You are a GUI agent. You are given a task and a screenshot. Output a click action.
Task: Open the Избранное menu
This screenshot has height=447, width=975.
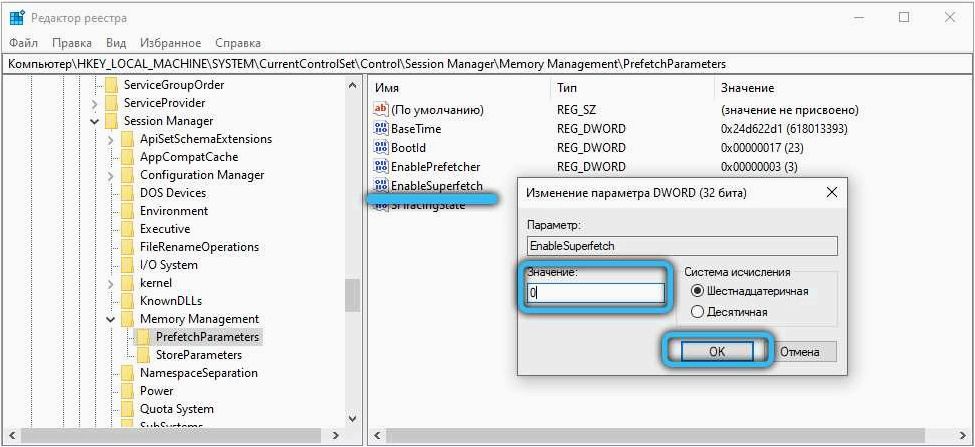click(170, 43)
